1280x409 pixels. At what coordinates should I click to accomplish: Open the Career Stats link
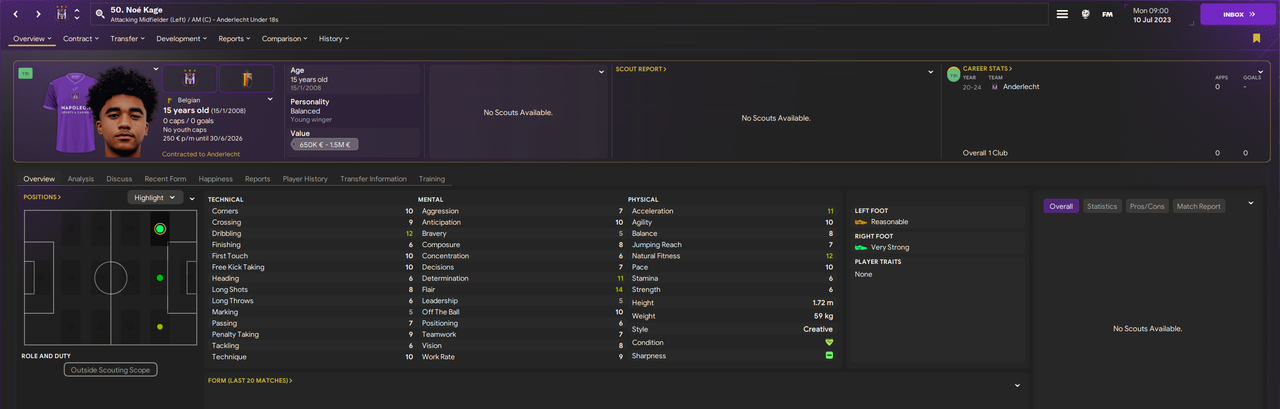coord(988,69)
